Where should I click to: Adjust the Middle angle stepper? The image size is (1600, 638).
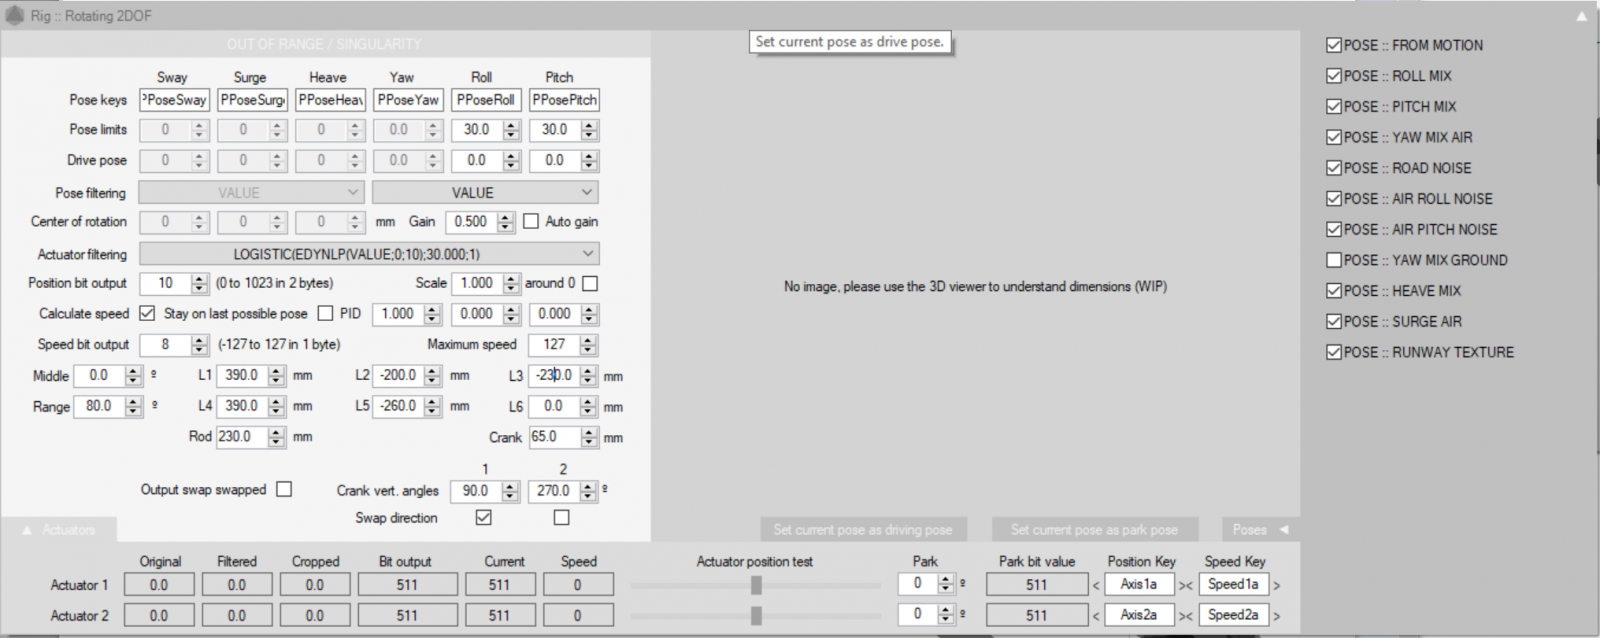(134, 376)
